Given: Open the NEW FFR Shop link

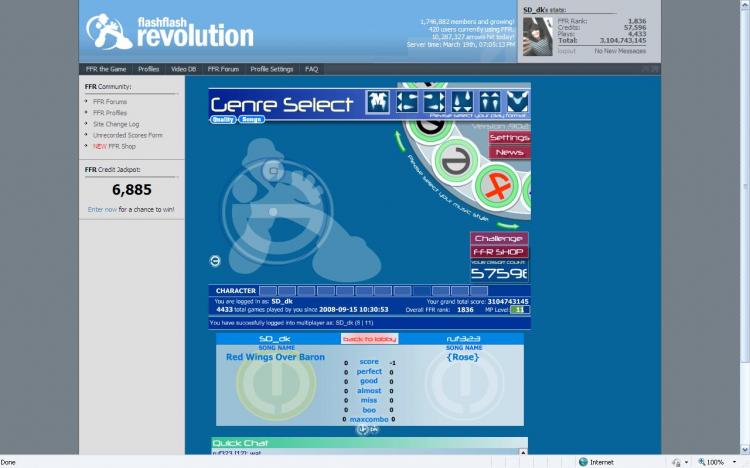Looking at the screenshot, I should pyautogui.click(x=114, y=146).
